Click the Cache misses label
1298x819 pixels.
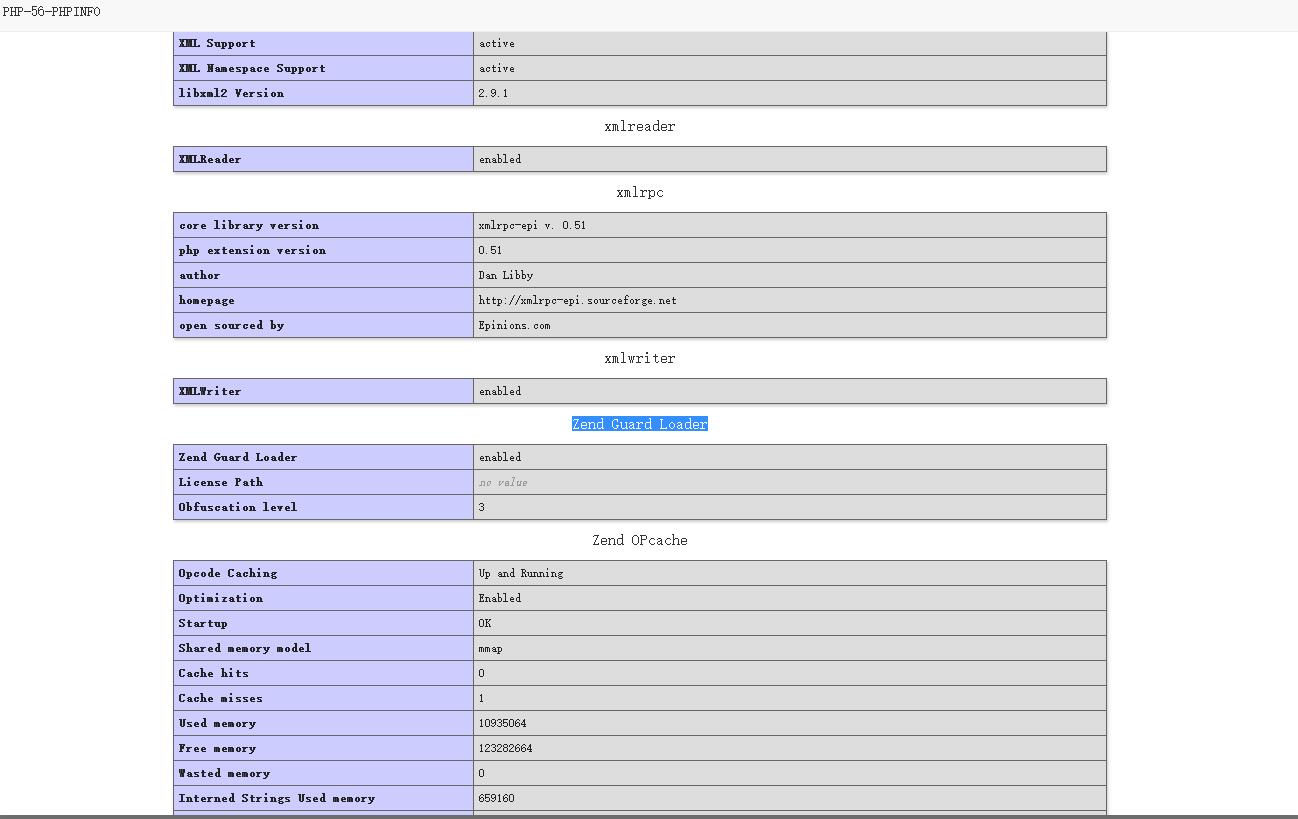pos(221,698)
